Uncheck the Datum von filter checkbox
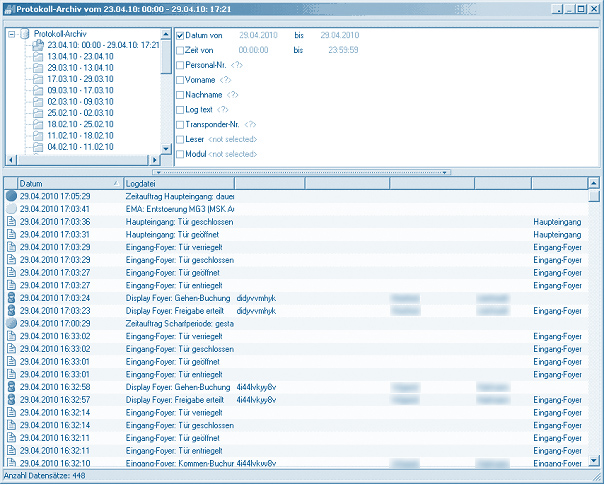Screen dimensions: 605x485 pos(180,35)
